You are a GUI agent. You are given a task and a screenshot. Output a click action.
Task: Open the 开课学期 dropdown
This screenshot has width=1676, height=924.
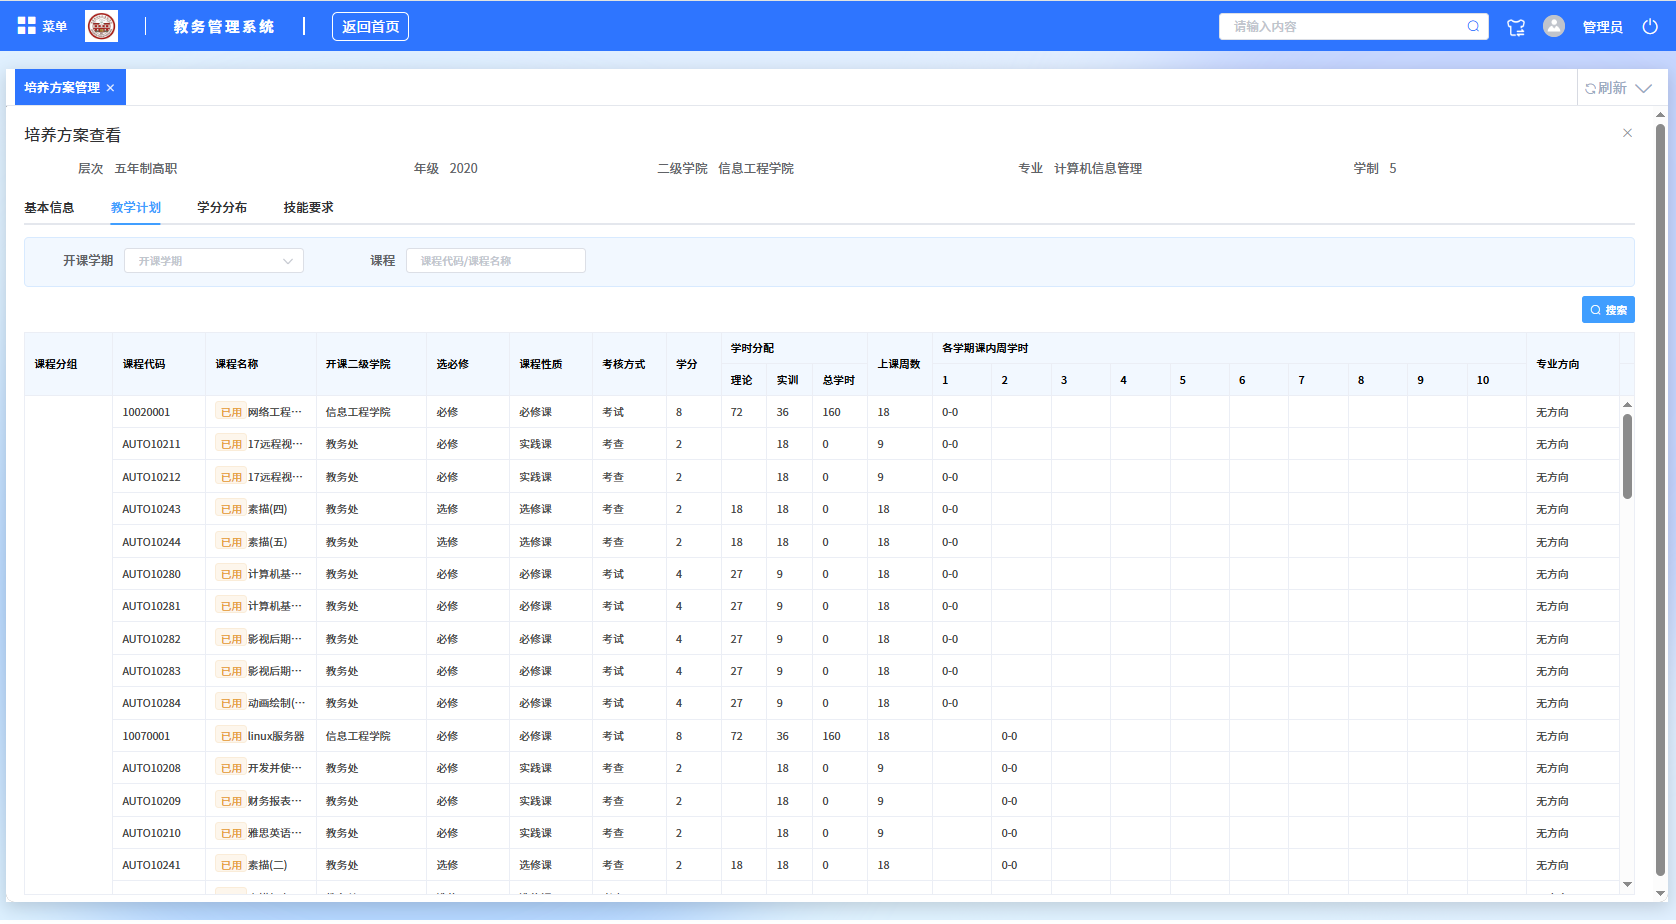(214, 261)
